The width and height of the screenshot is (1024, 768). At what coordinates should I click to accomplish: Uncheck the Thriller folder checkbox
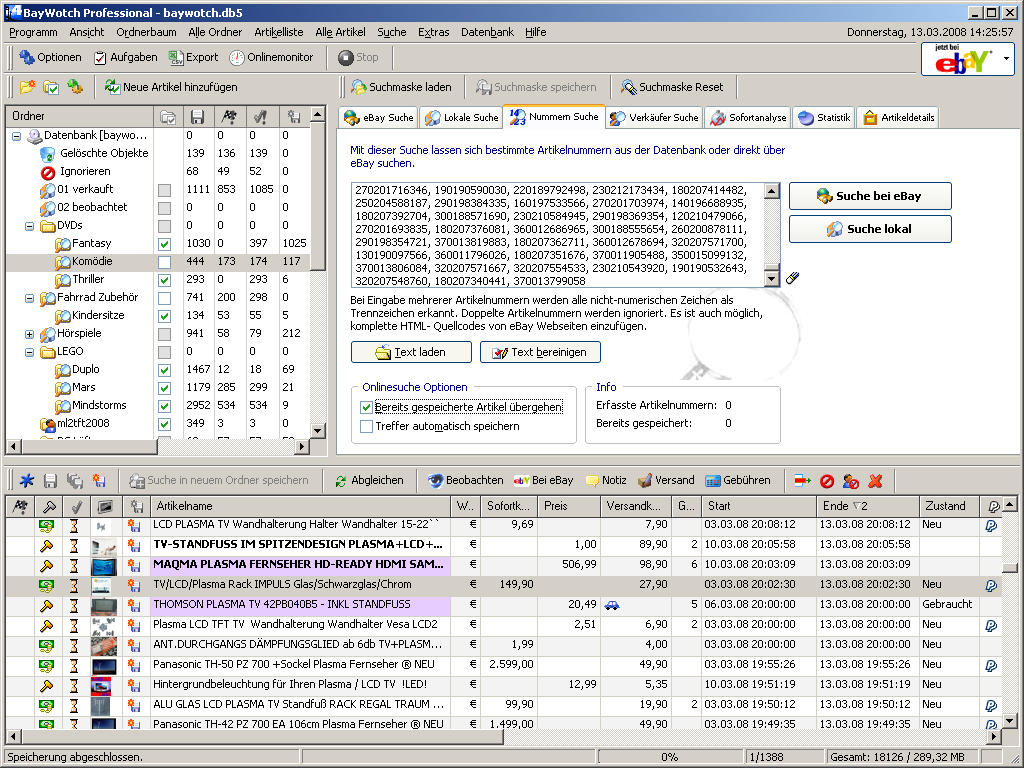pyautogui.click(x=165, y=280)
